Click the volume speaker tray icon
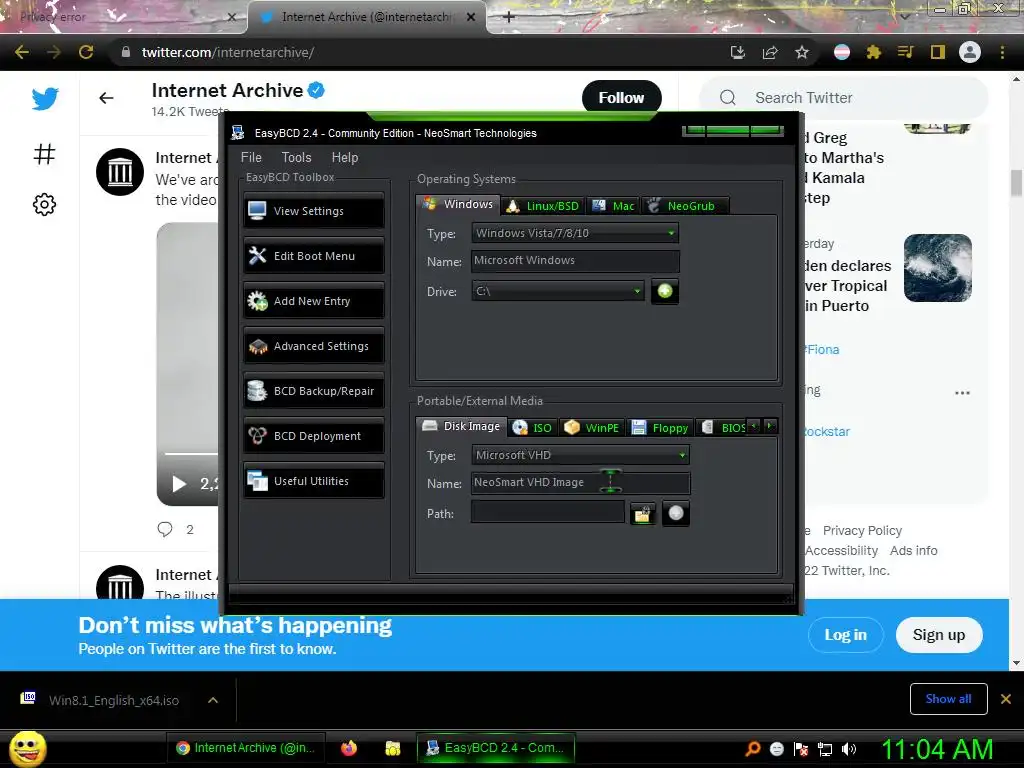1024x768 pixels. click(849, 749)
